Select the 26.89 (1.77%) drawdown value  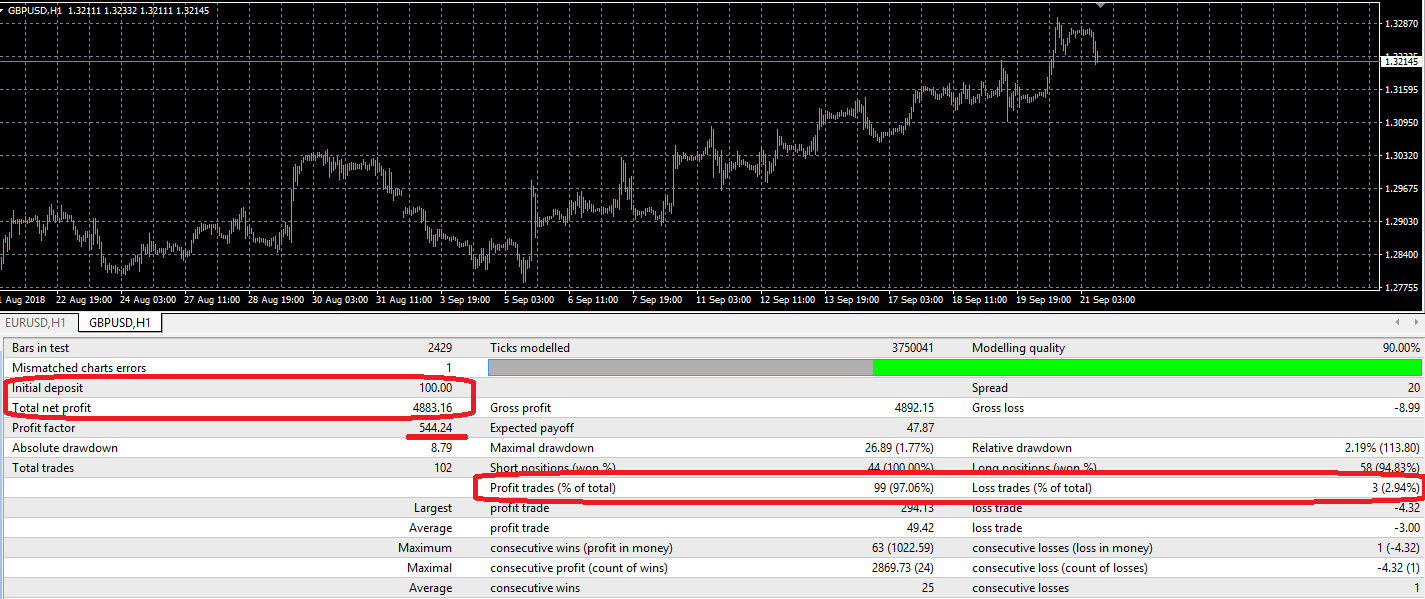coord(899,448)
